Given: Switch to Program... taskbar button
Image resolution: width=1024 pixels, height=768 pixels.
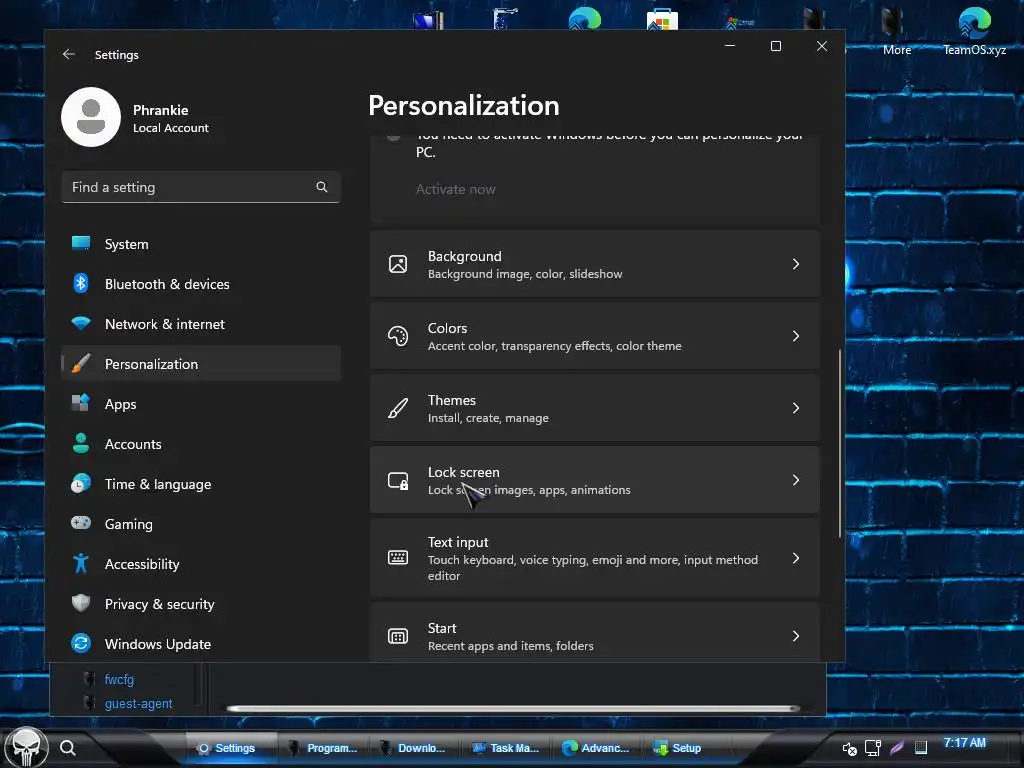Looking at the screenshot, I should click(325, 748).
